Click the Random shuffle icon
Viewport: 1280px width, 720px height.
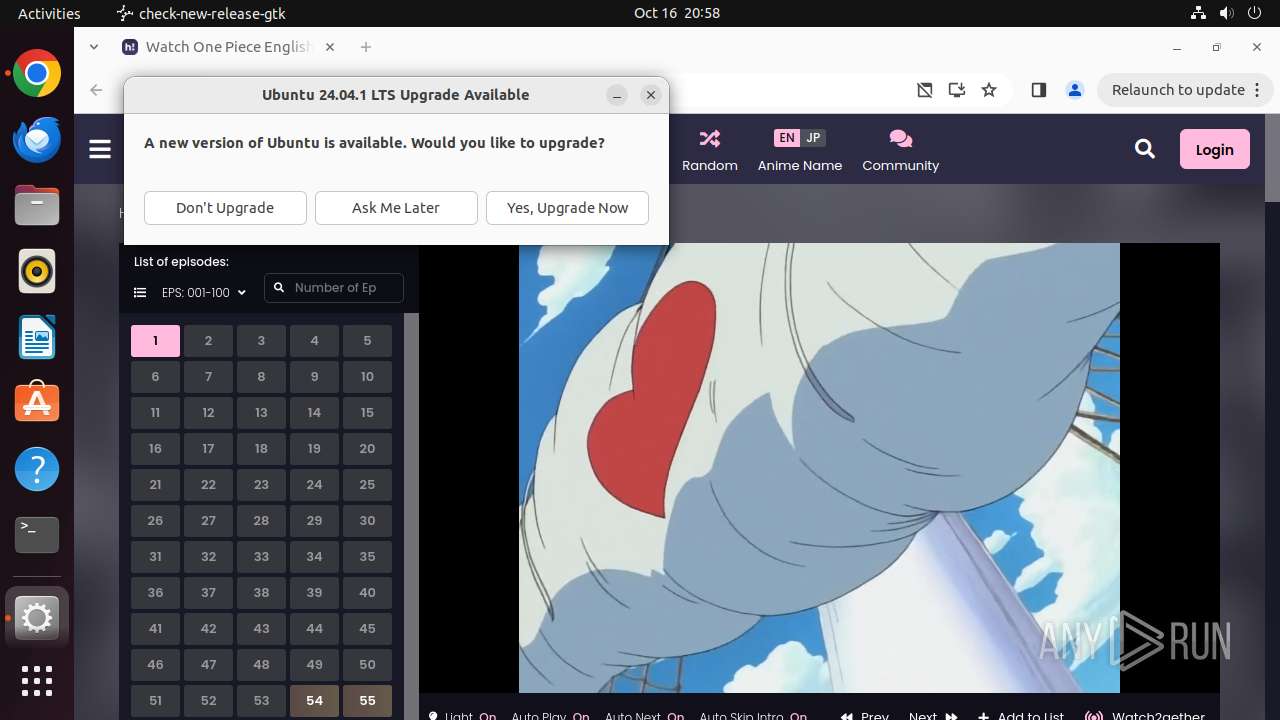tap(710, 138)
